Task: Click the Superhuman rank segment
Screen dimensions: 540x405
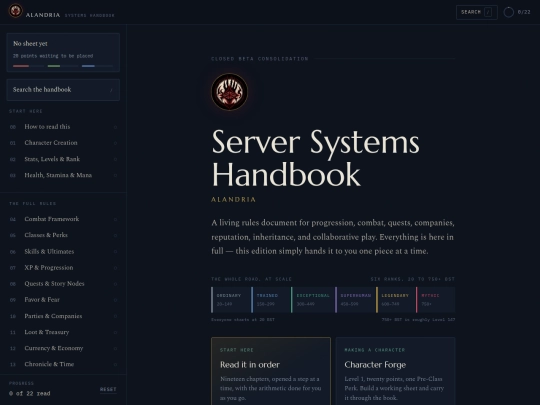Action: point(356,300)
